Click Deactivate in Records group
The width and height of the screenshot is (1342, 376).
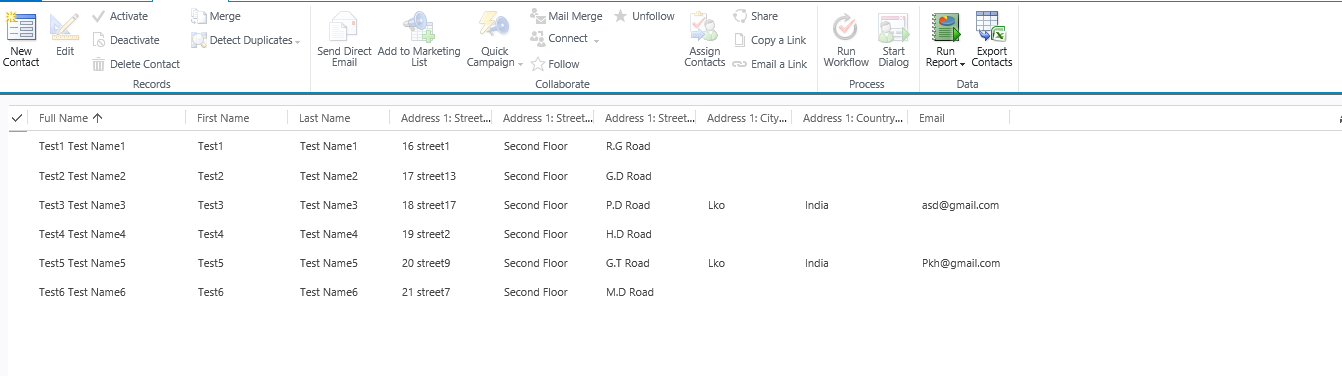click(126, 40)
